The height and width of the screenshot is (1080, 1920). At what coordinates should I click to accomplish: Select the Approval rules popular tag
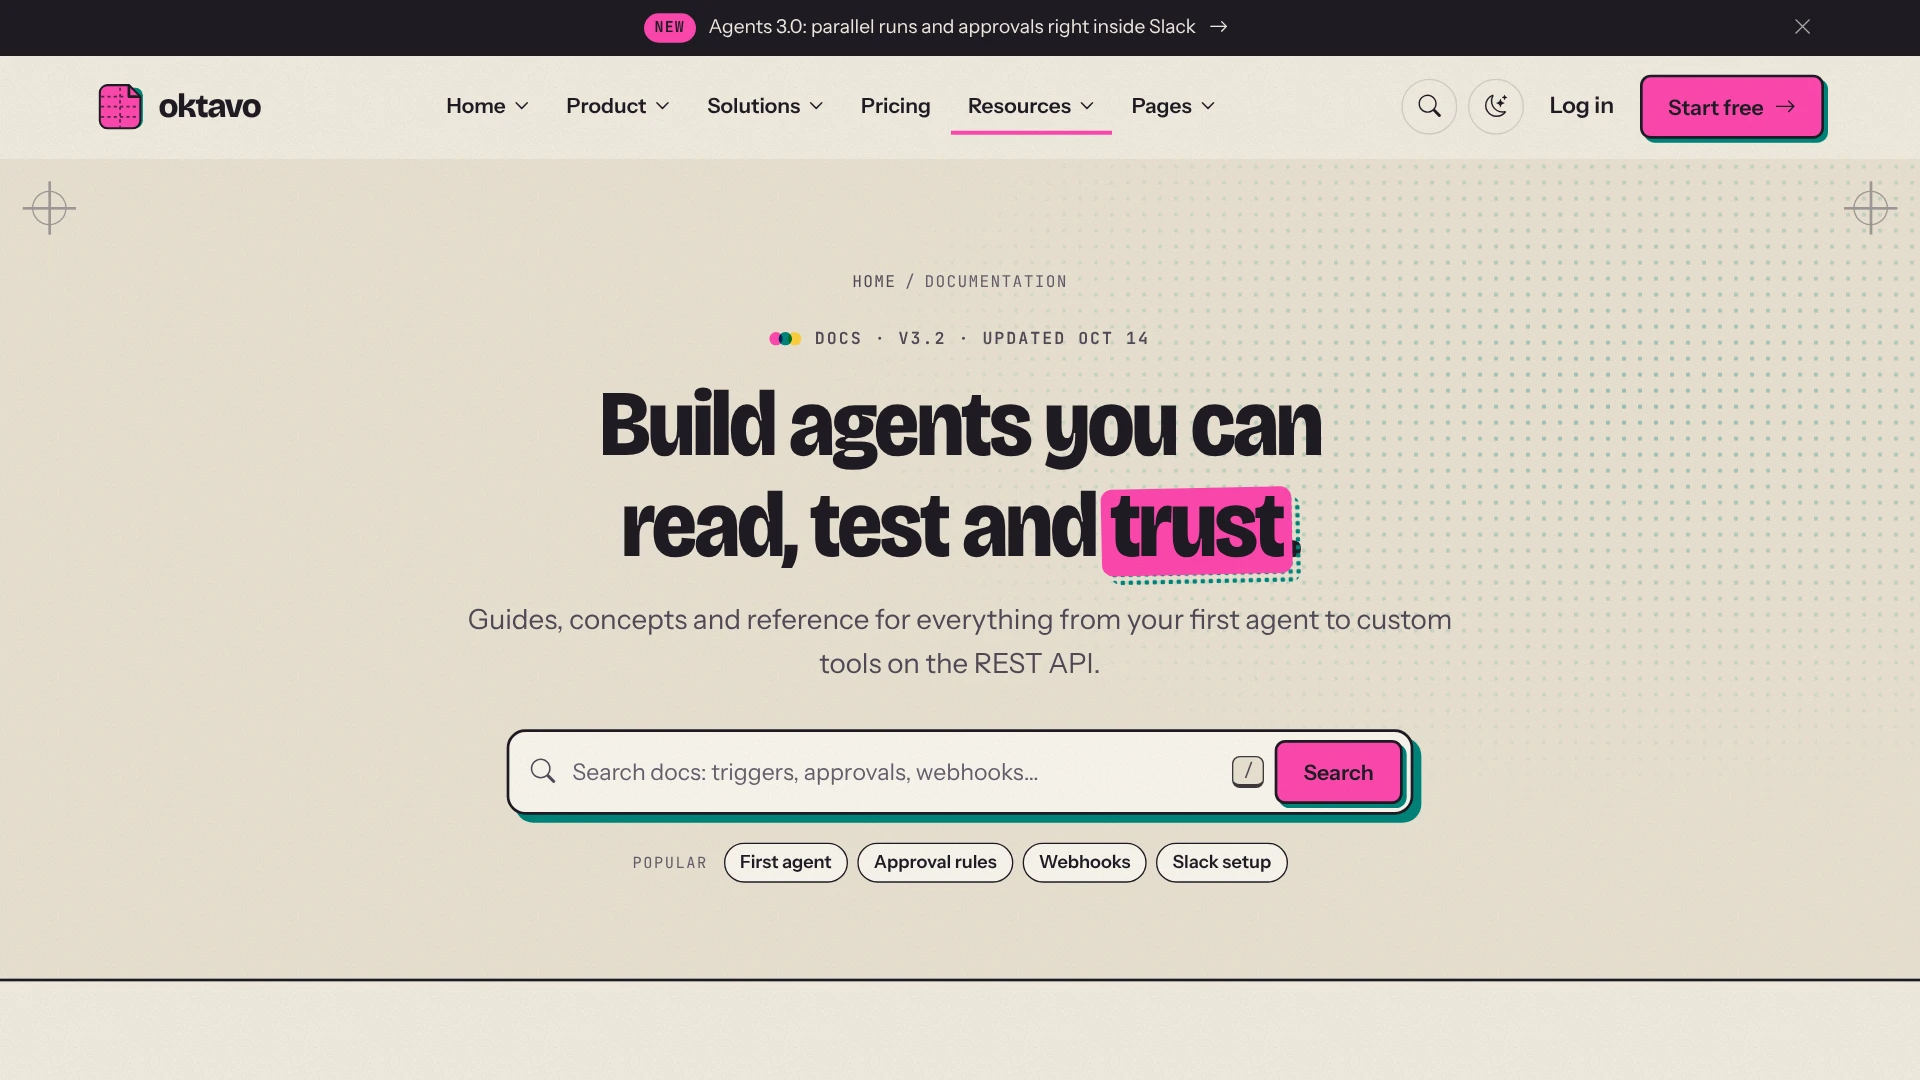tap(935, 862)
